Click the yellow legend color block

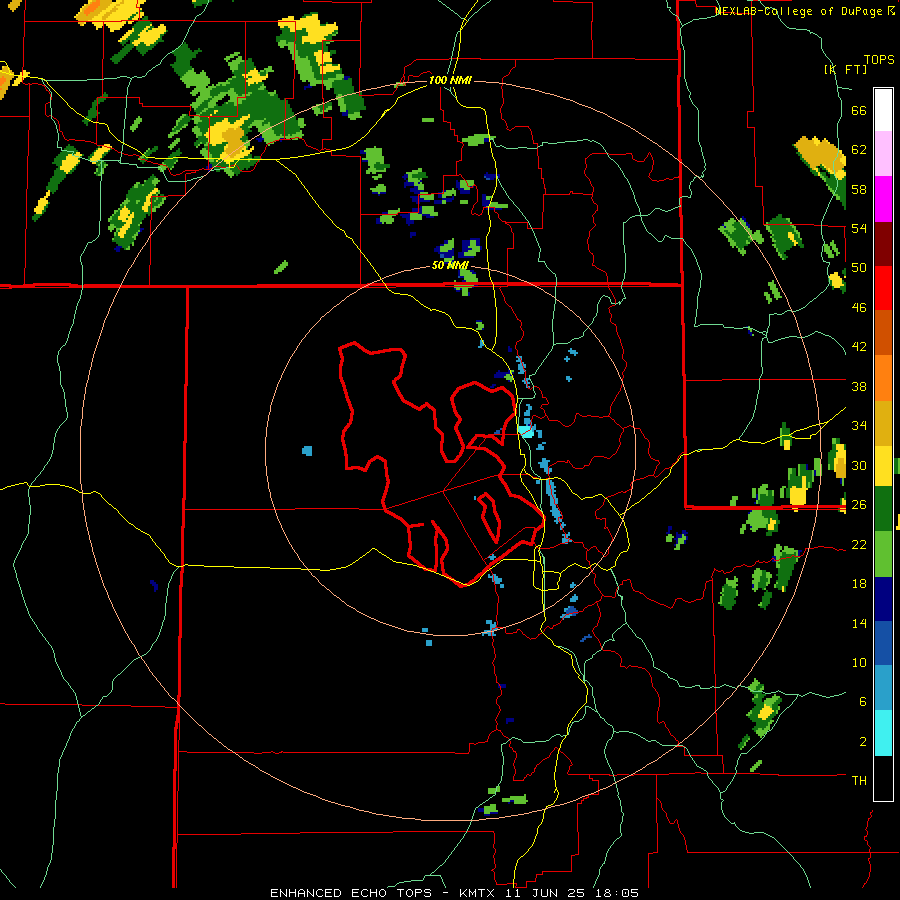[883, 466]
